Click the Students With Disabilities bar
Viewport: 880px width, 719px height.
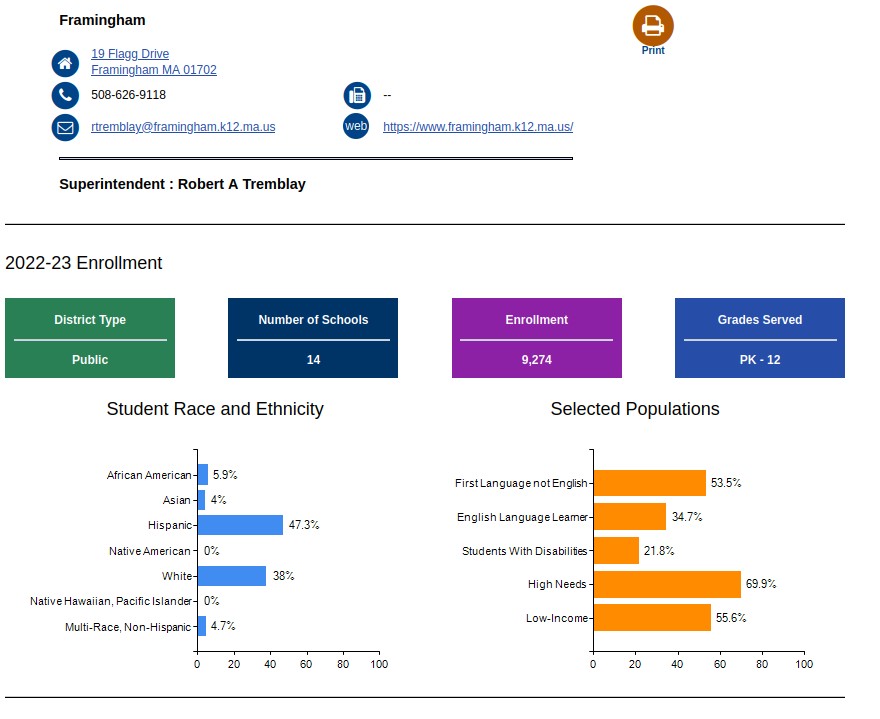point(616,551)
